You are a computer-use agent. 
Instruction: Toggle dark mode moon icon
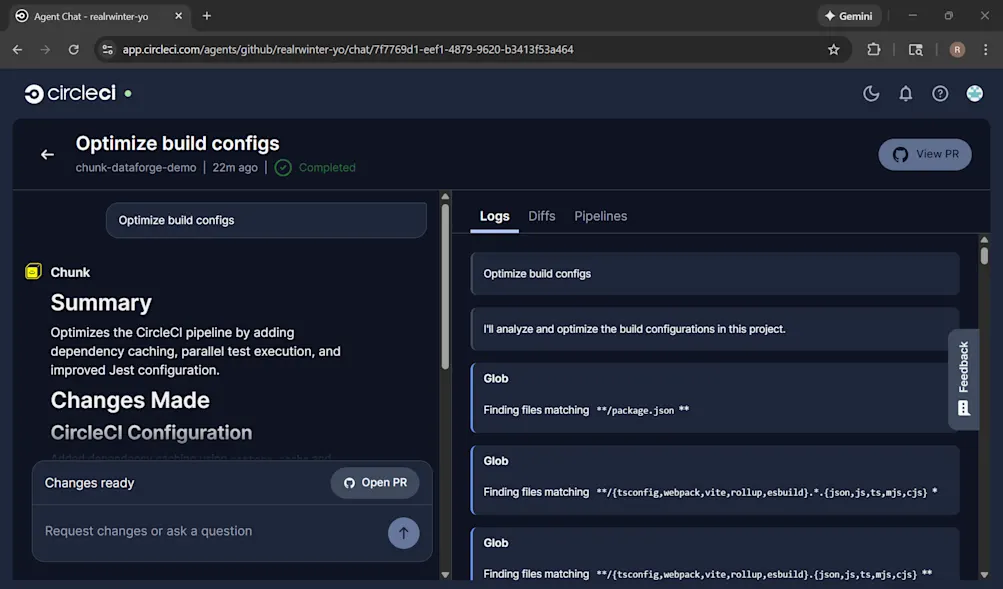click(x=871, y=93)
